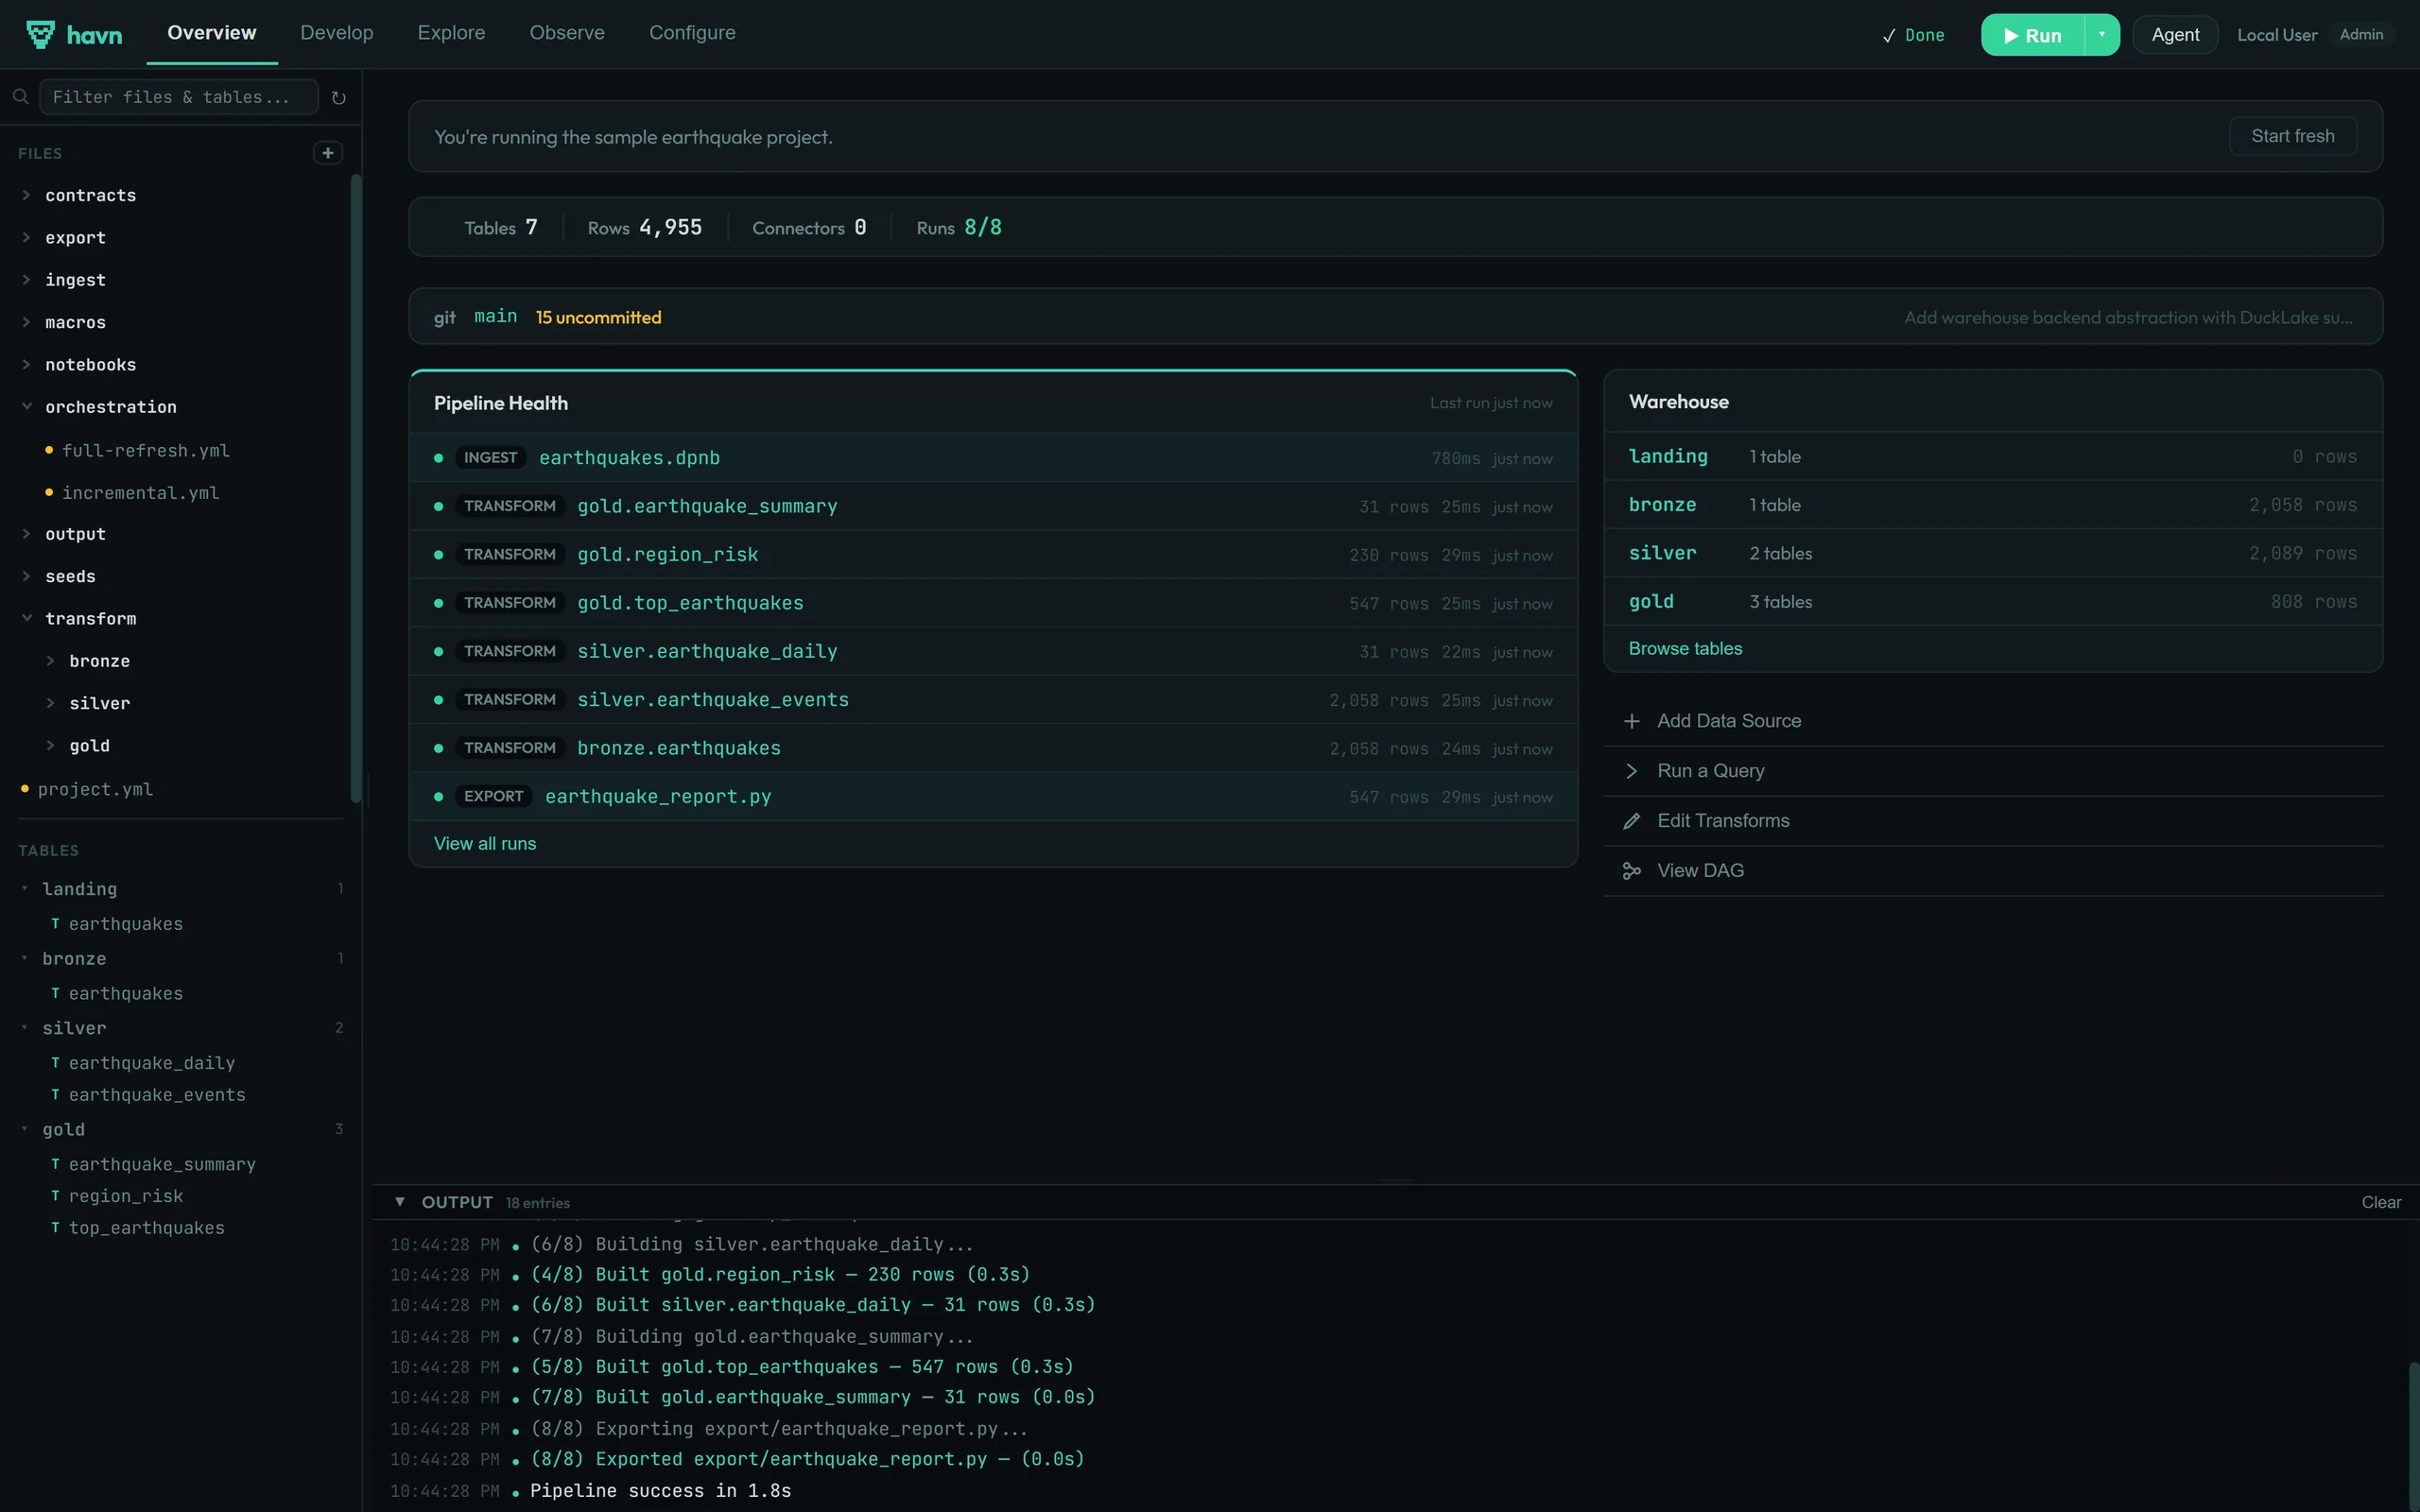The width and height of the screenshot is (2420, 1512).
Task: Click the Add Data Source plus icon
Action: point(1631,721)
